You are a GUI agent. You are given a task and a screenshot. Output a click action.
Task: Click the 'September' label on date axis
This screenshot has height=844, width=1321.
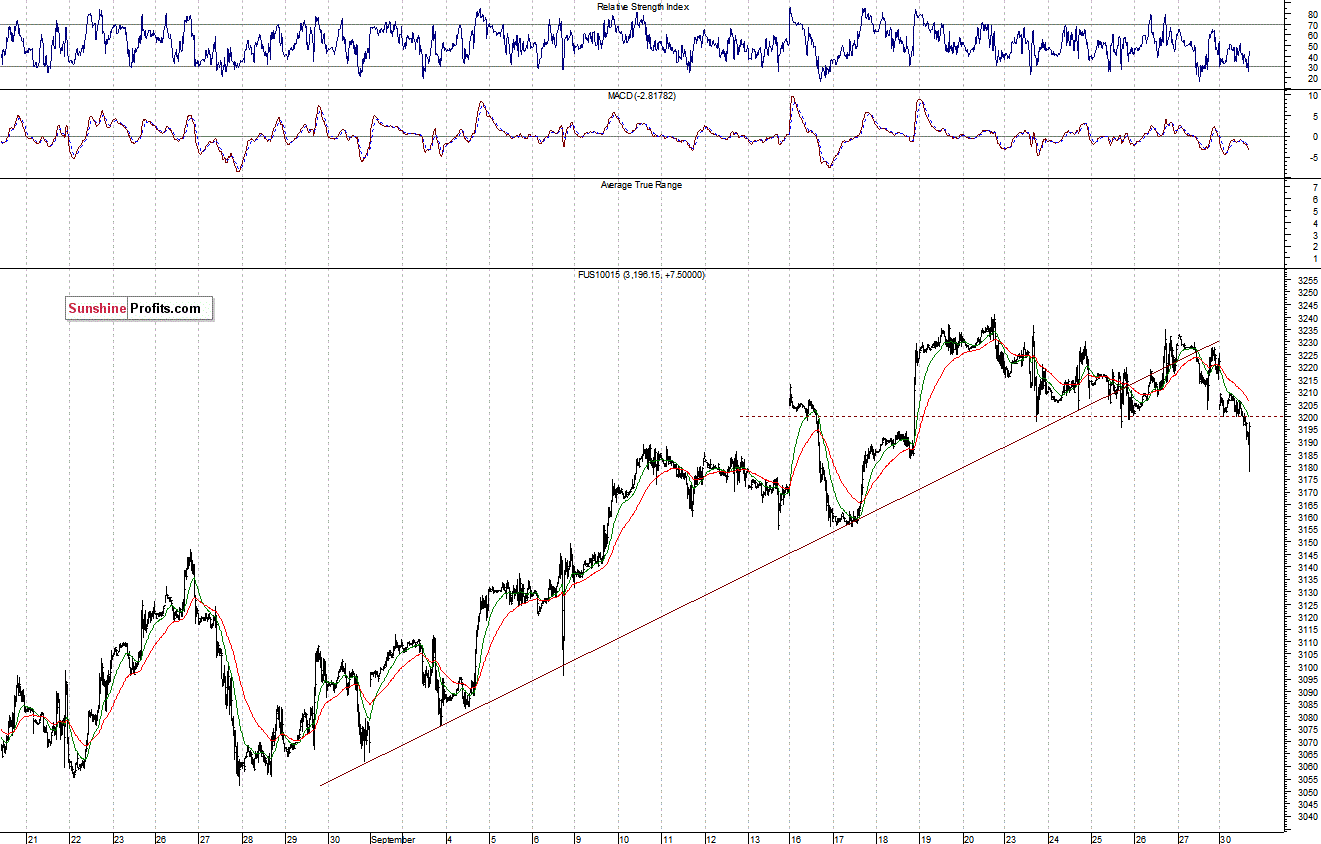pos(392,839)
